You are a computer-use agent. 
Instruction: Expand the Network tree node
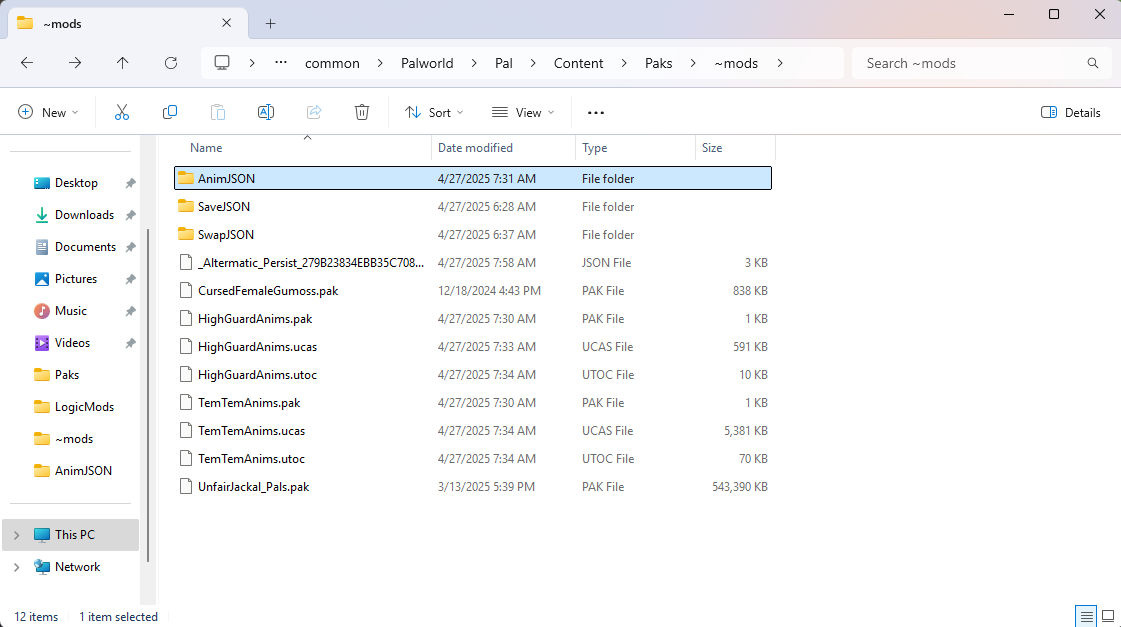pos(16,567)
